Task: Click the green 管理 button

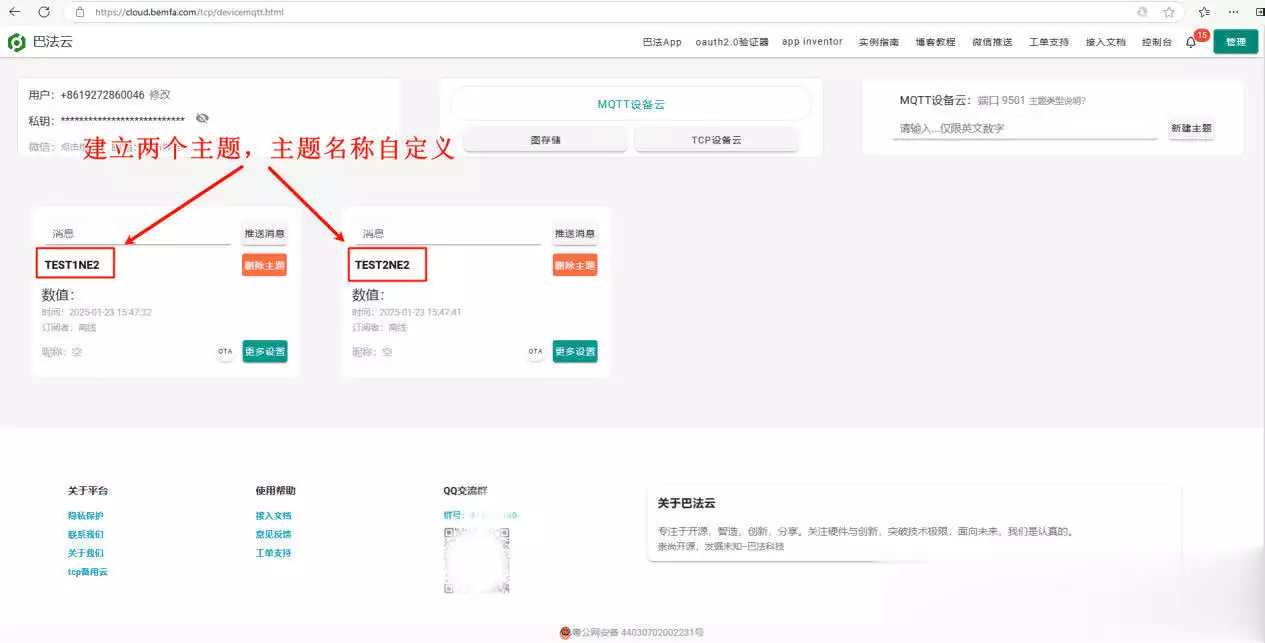Action: [1235, 42]
